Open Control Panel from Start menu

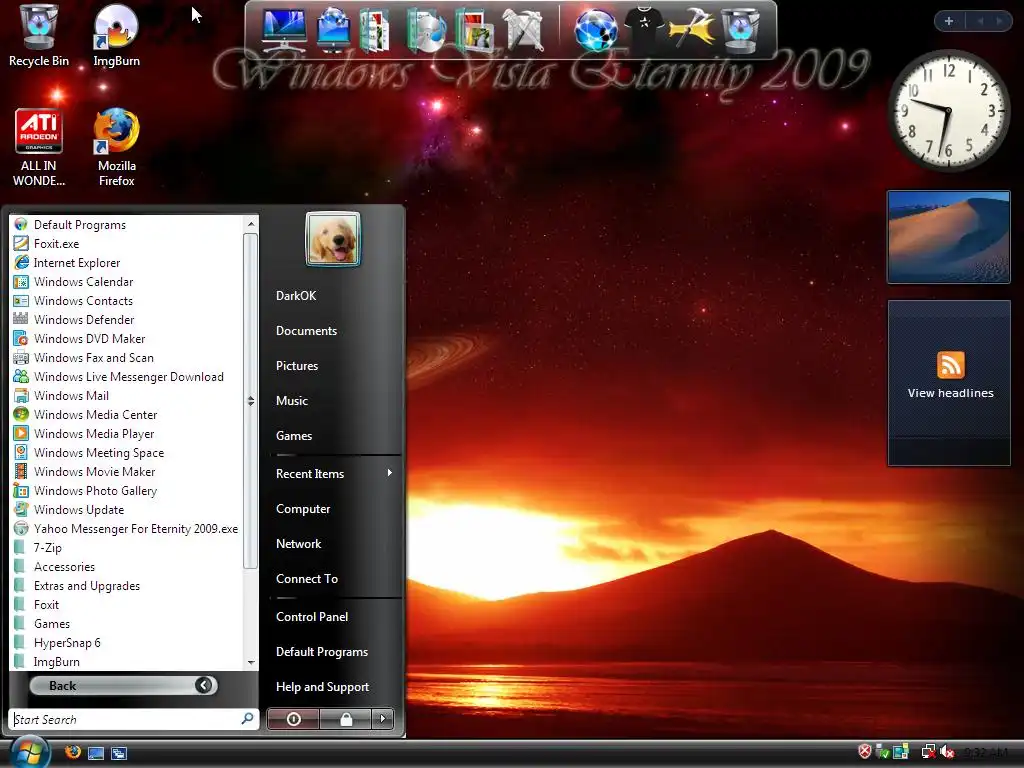point(312,616)
